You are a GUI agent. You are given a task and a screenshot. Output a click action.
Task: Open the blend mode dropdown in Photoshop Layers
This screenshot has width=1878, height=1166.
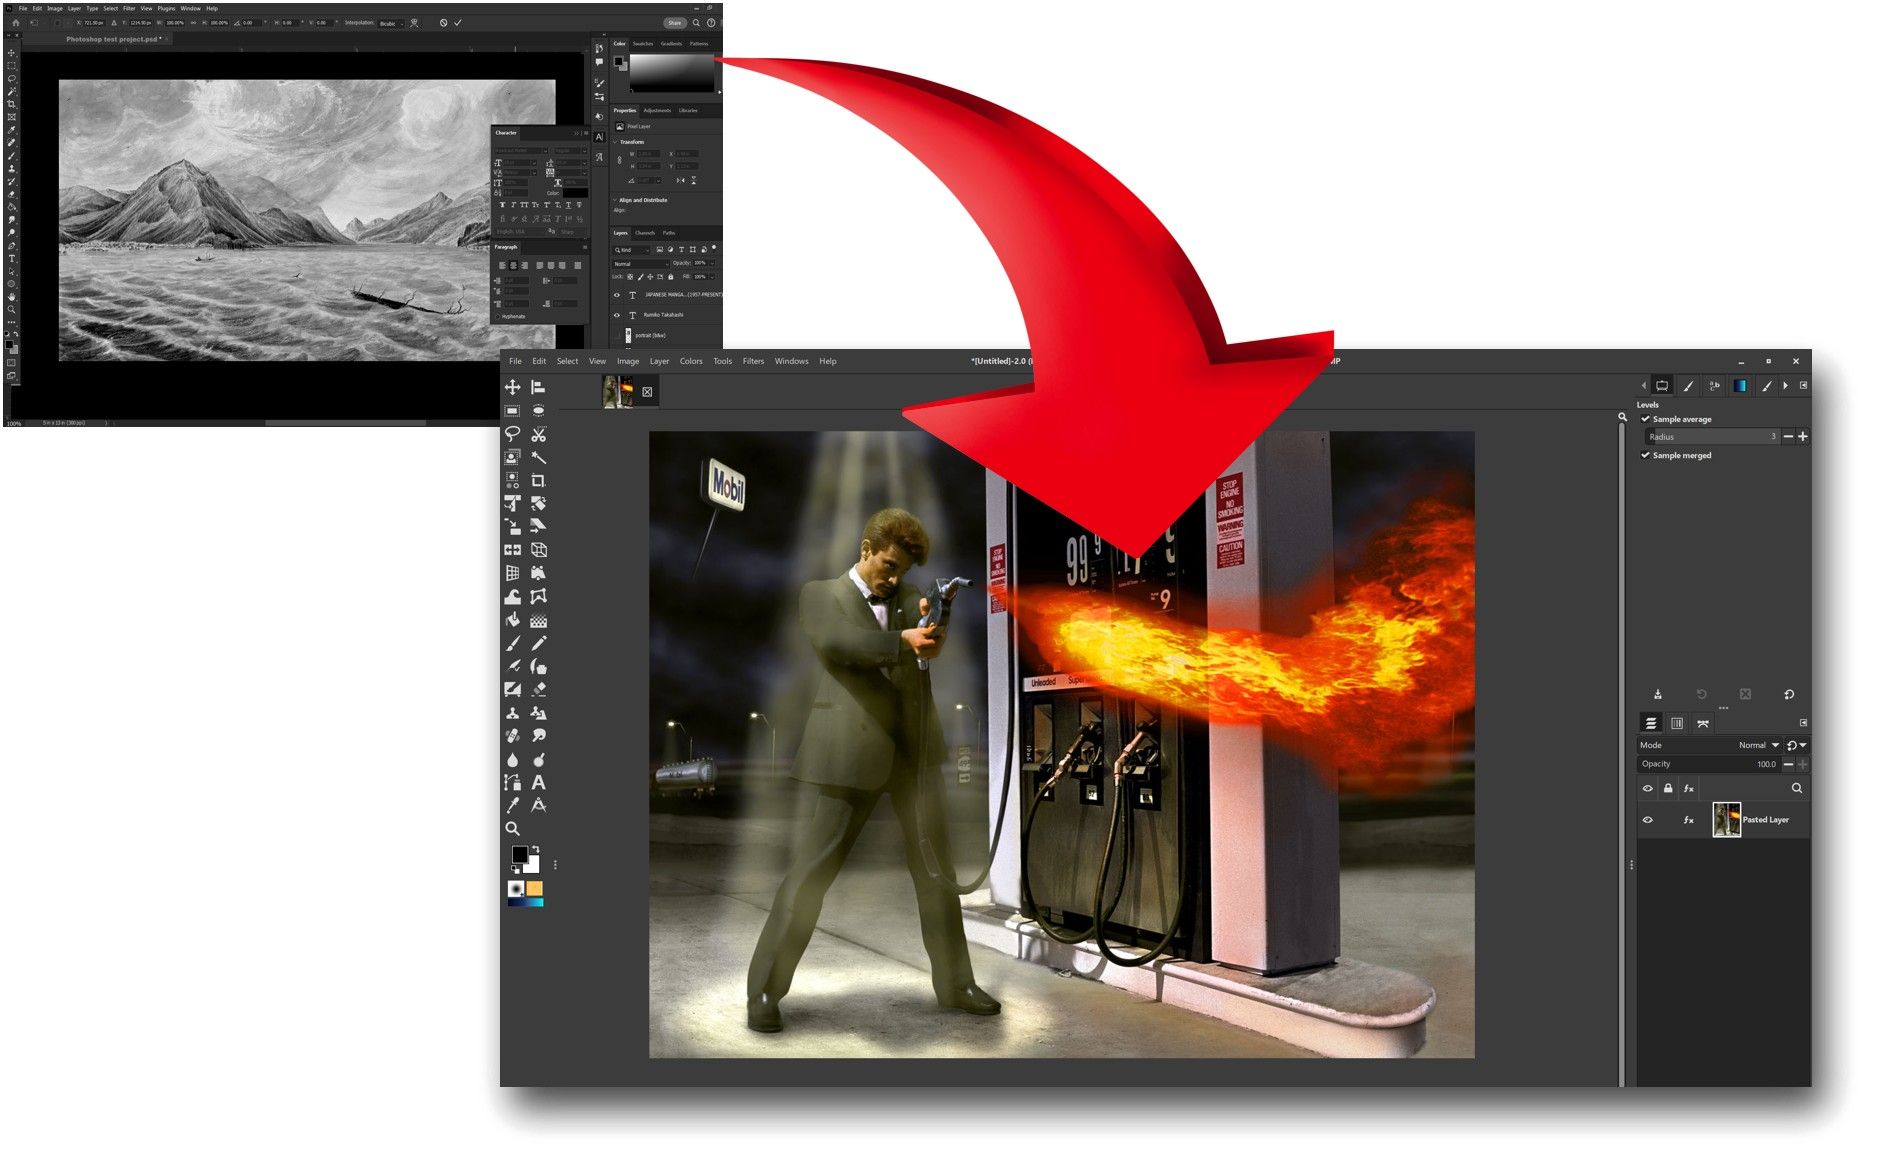pos(640,263)
